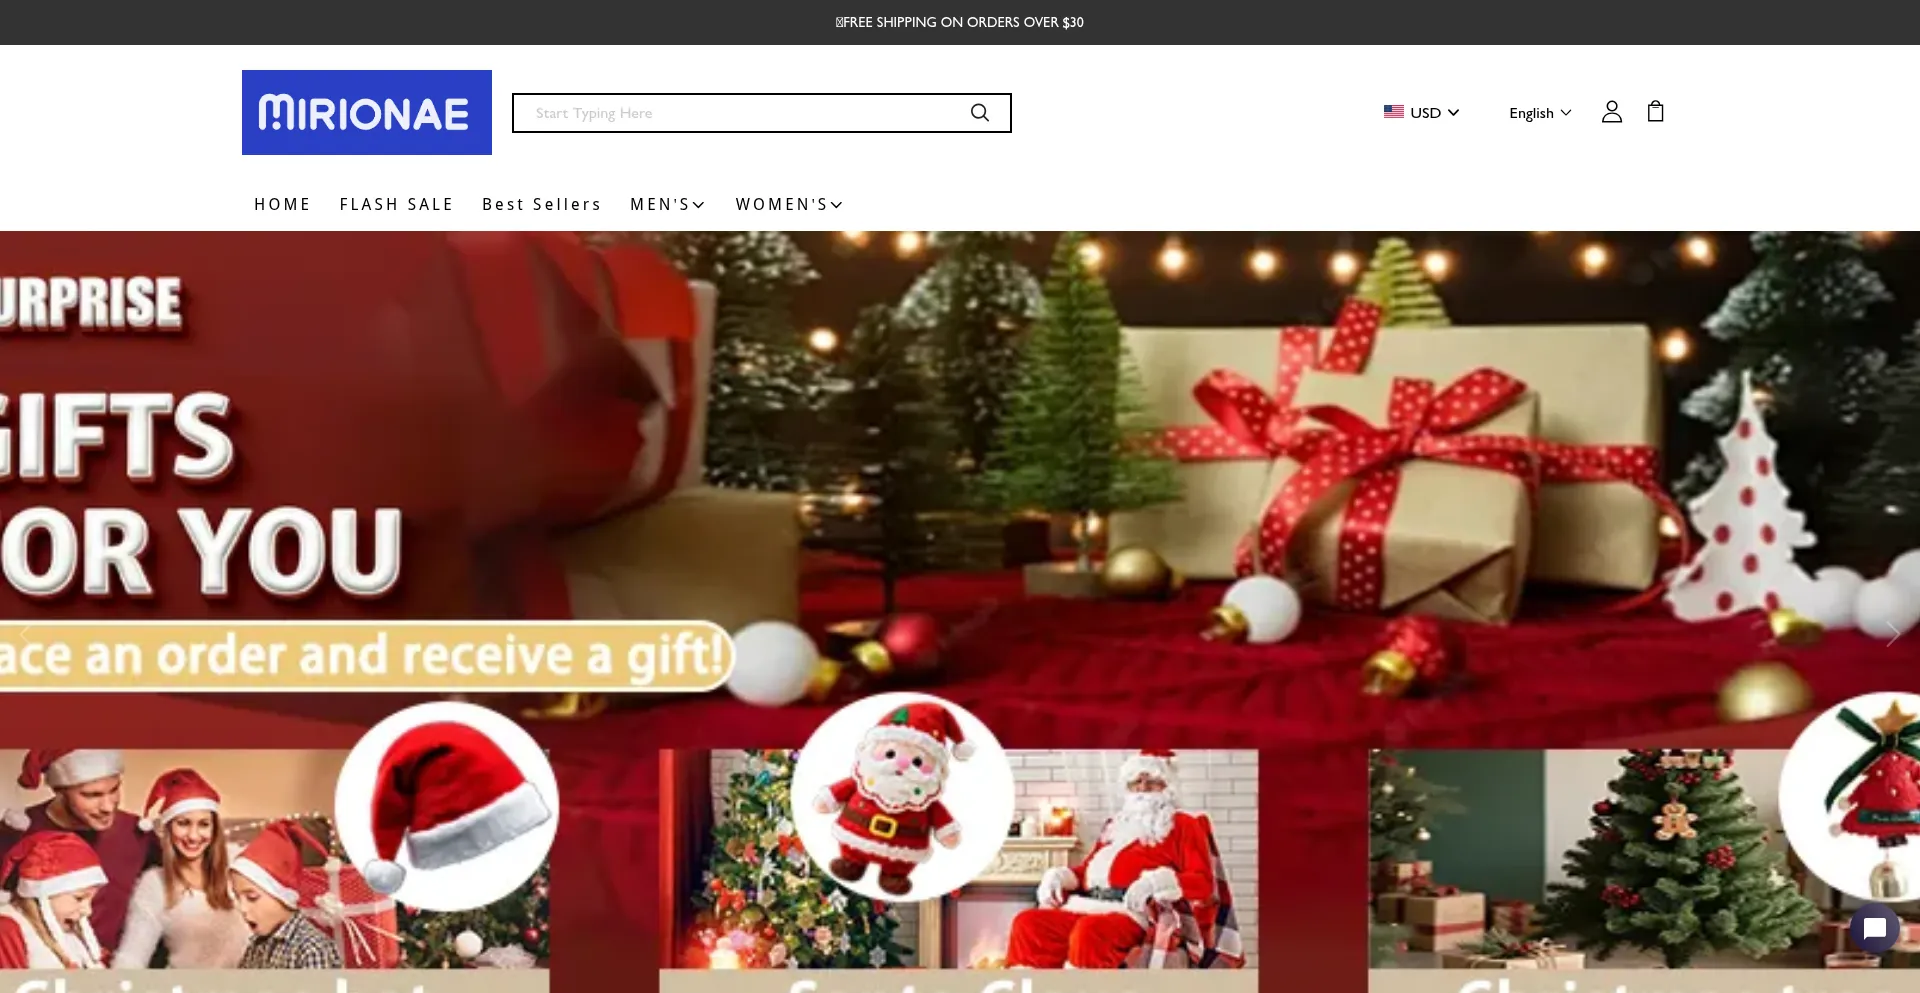Image resolution: width=1920 pixels, height=993 pixels.
Task: Open the shopping cart icon
Action: coord(1655,111)
